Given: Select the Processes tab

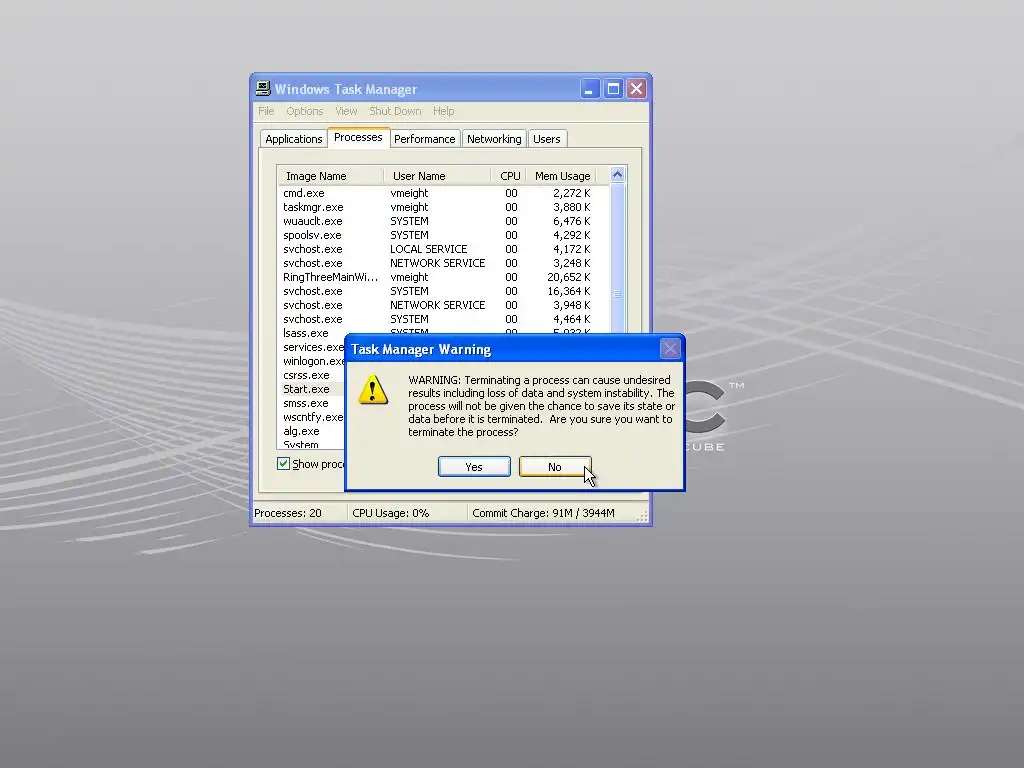Looking at the screenshot, I should [x=358, y=137].
